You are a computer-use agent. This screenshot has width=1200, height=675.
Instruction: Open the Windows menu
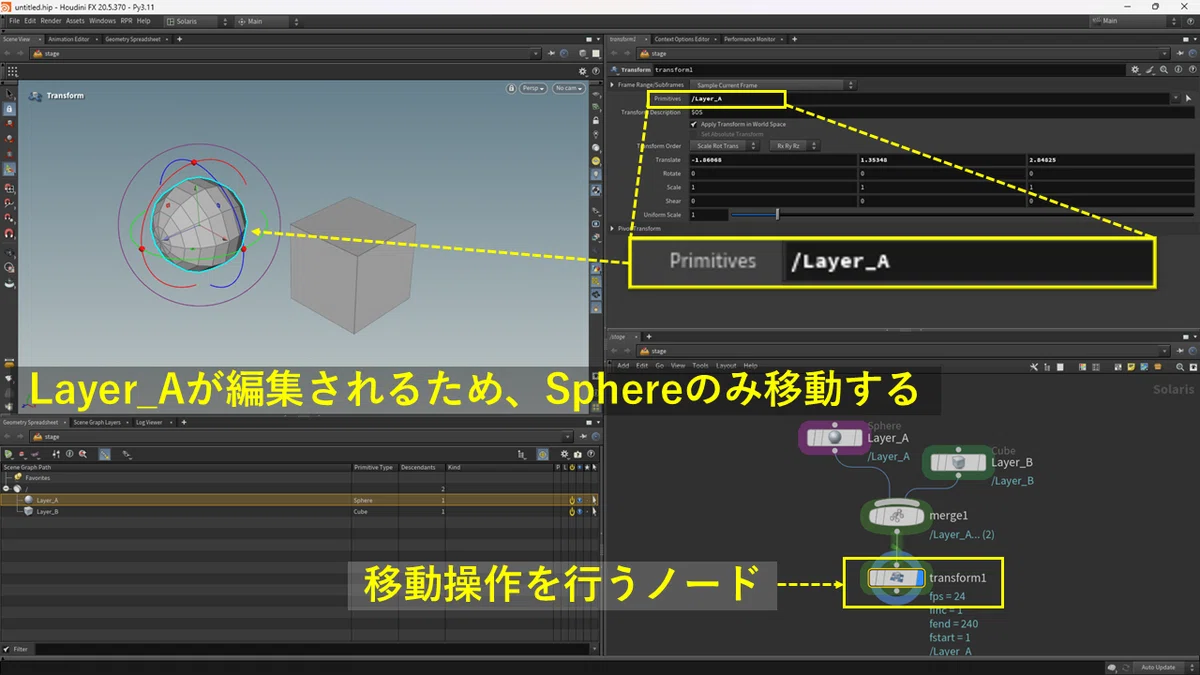coord(102,21)
